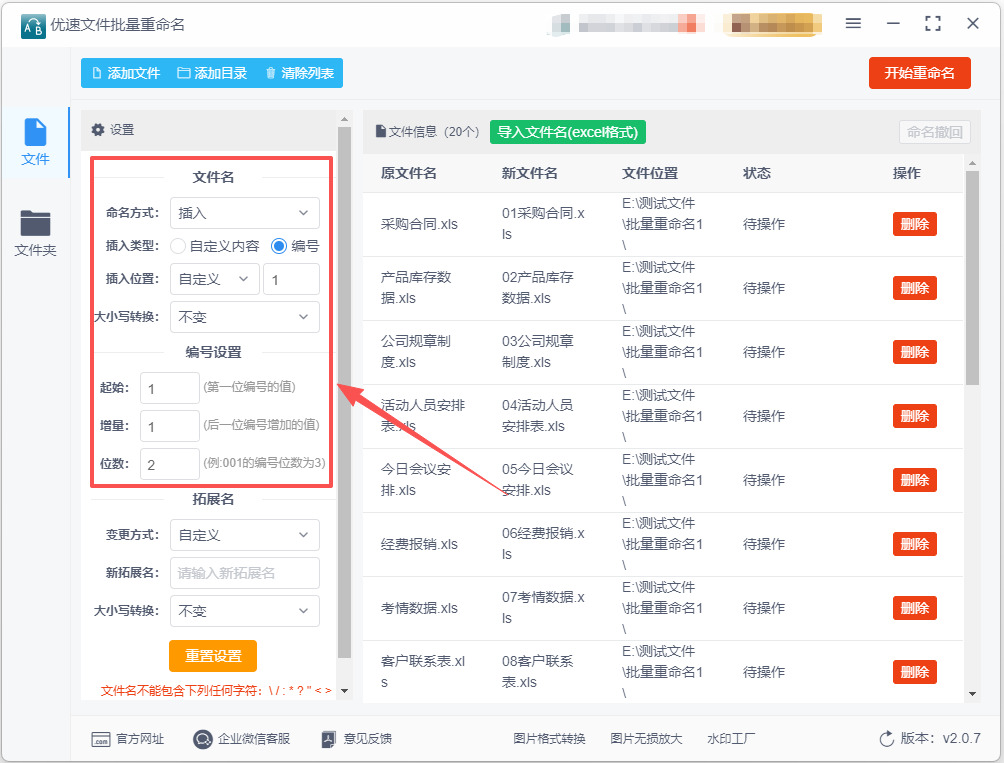The height and width of the screenshot is (763, 1004).
Task: Open 大小写转换 dropdown under 拓展名
Action: click(245, 611)
